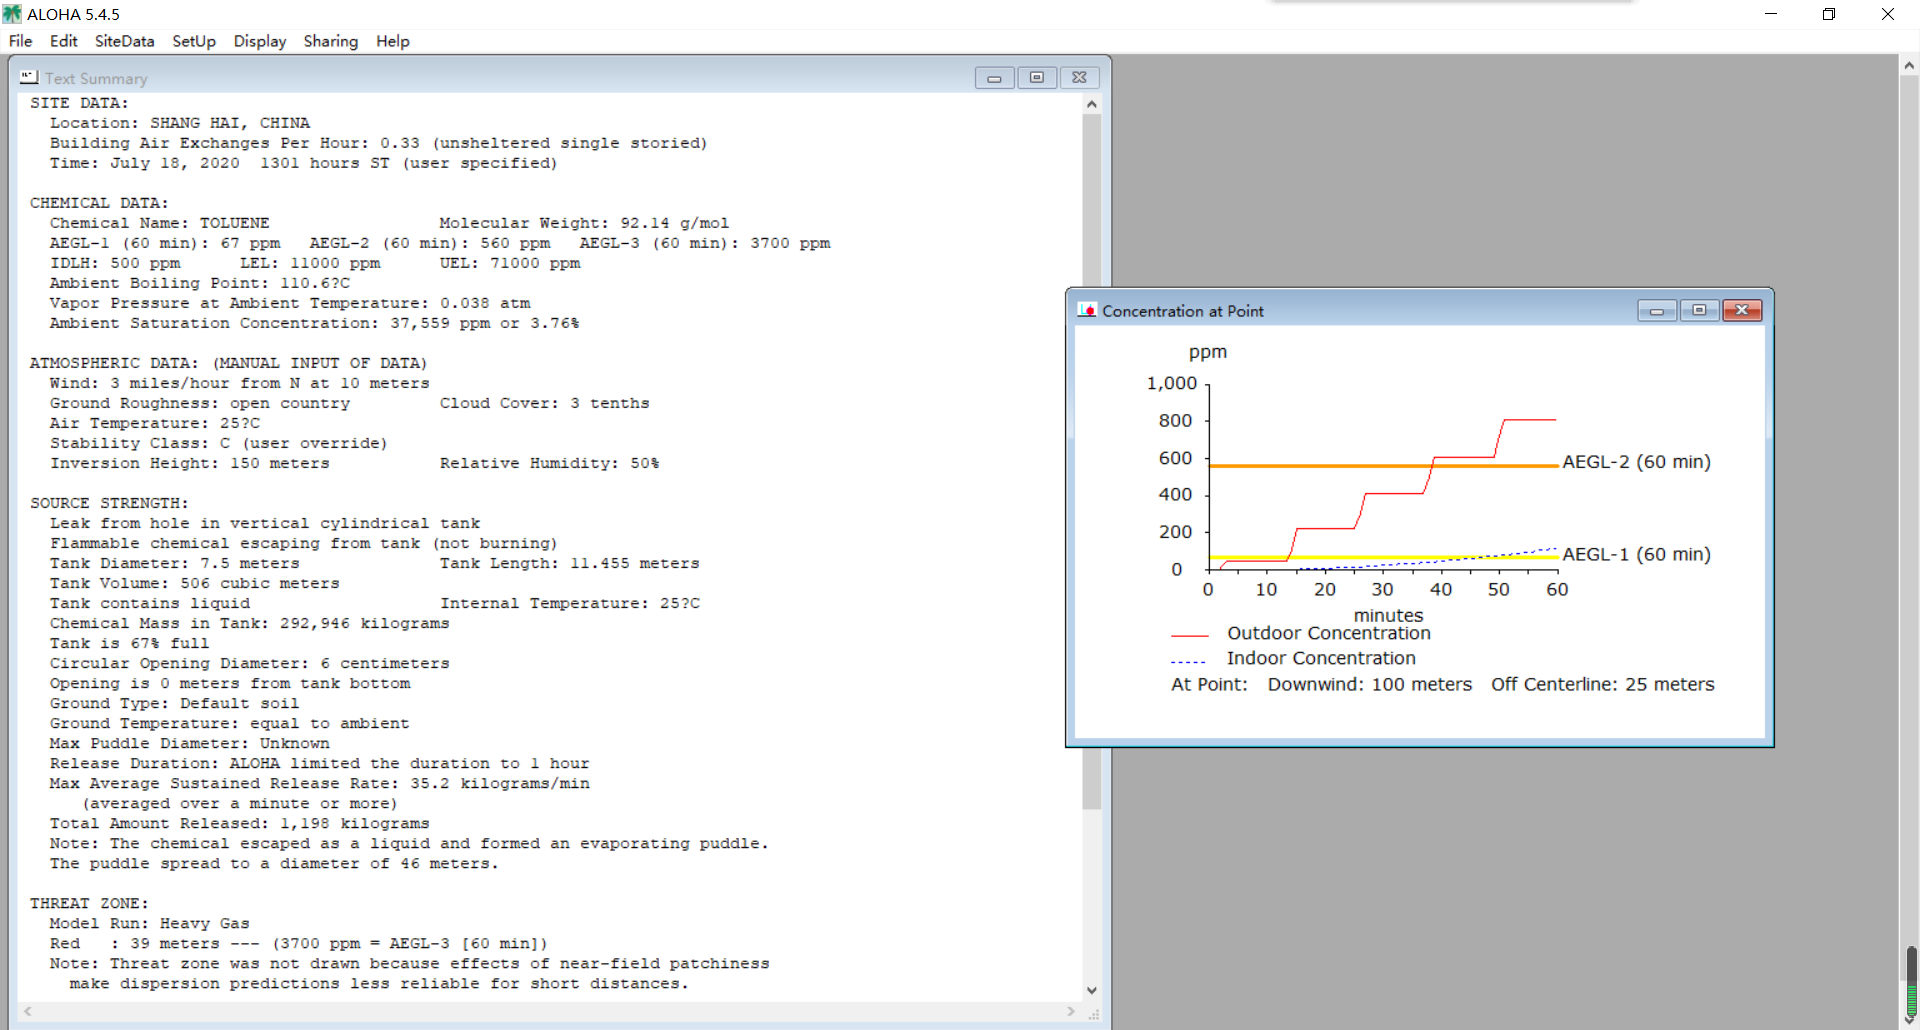The image size is (1920, 1030).
Task: Open the File menu
Action: 20,41
